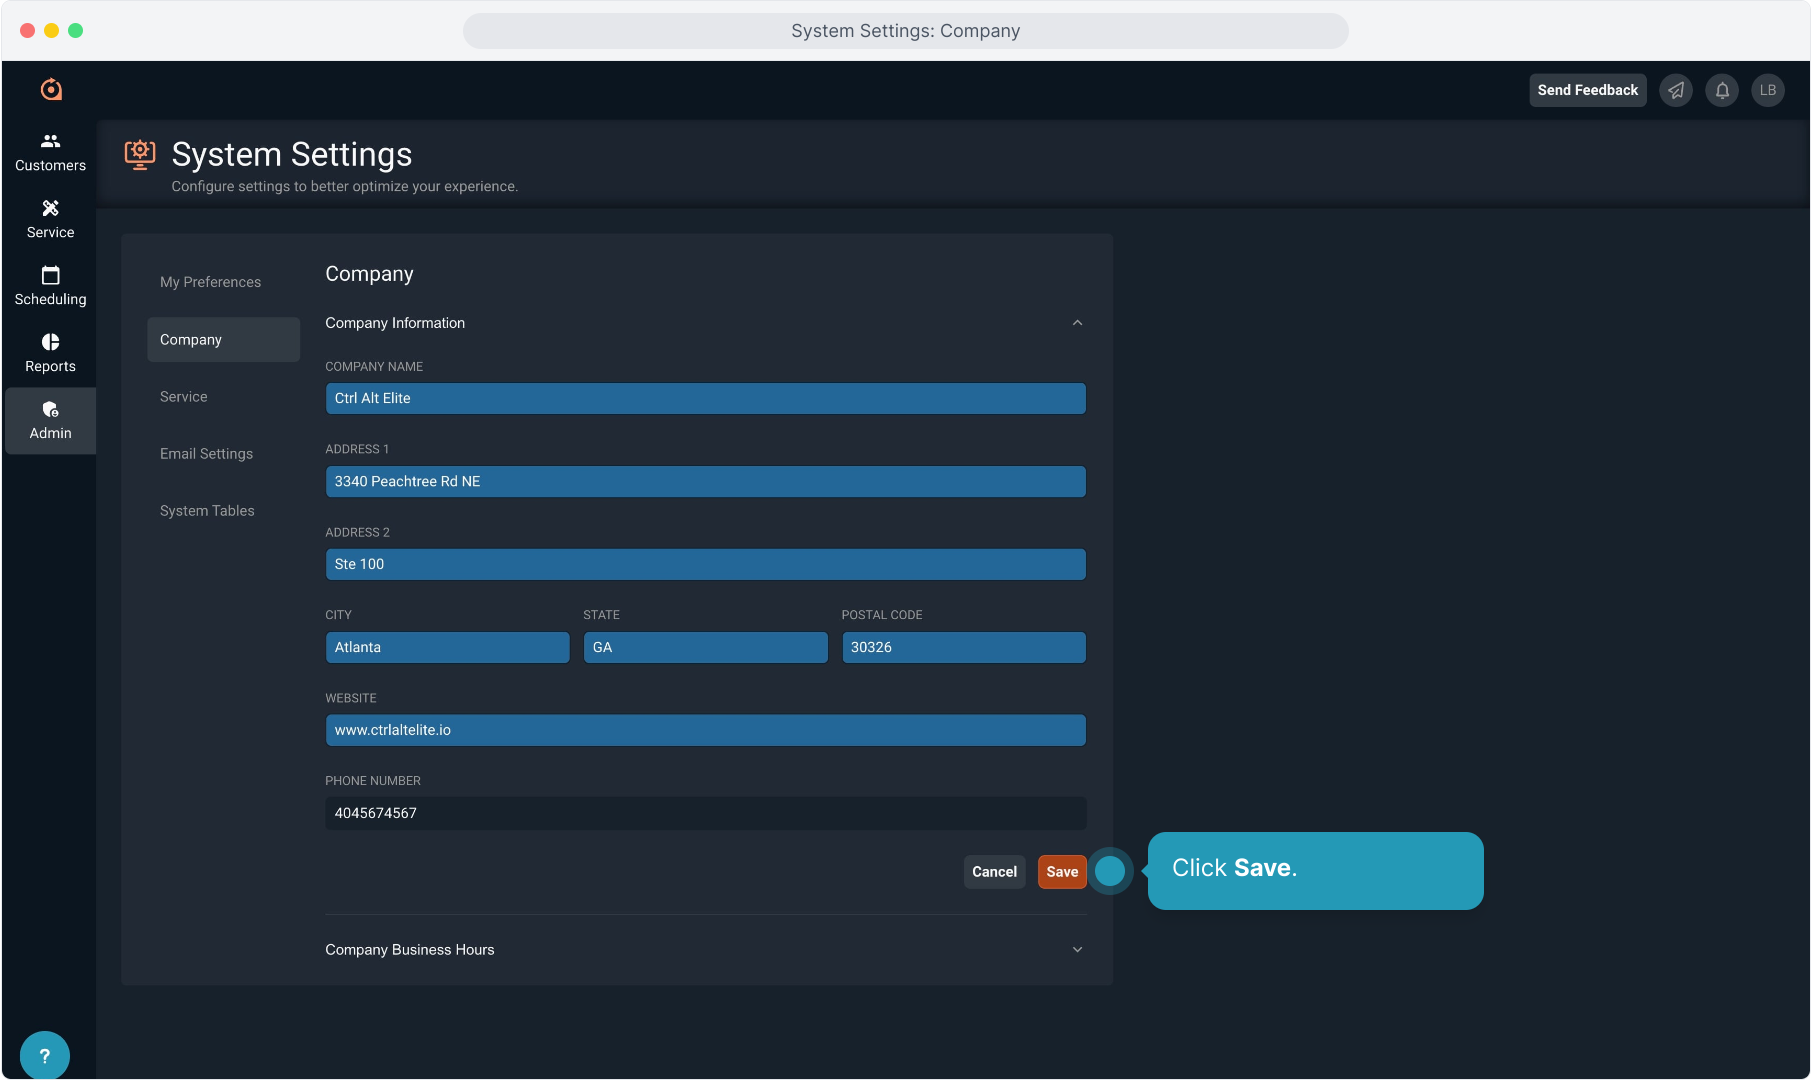Click the app logo at top left
The height and width of the screenshot is (1080, 1812).
[51, 90]
